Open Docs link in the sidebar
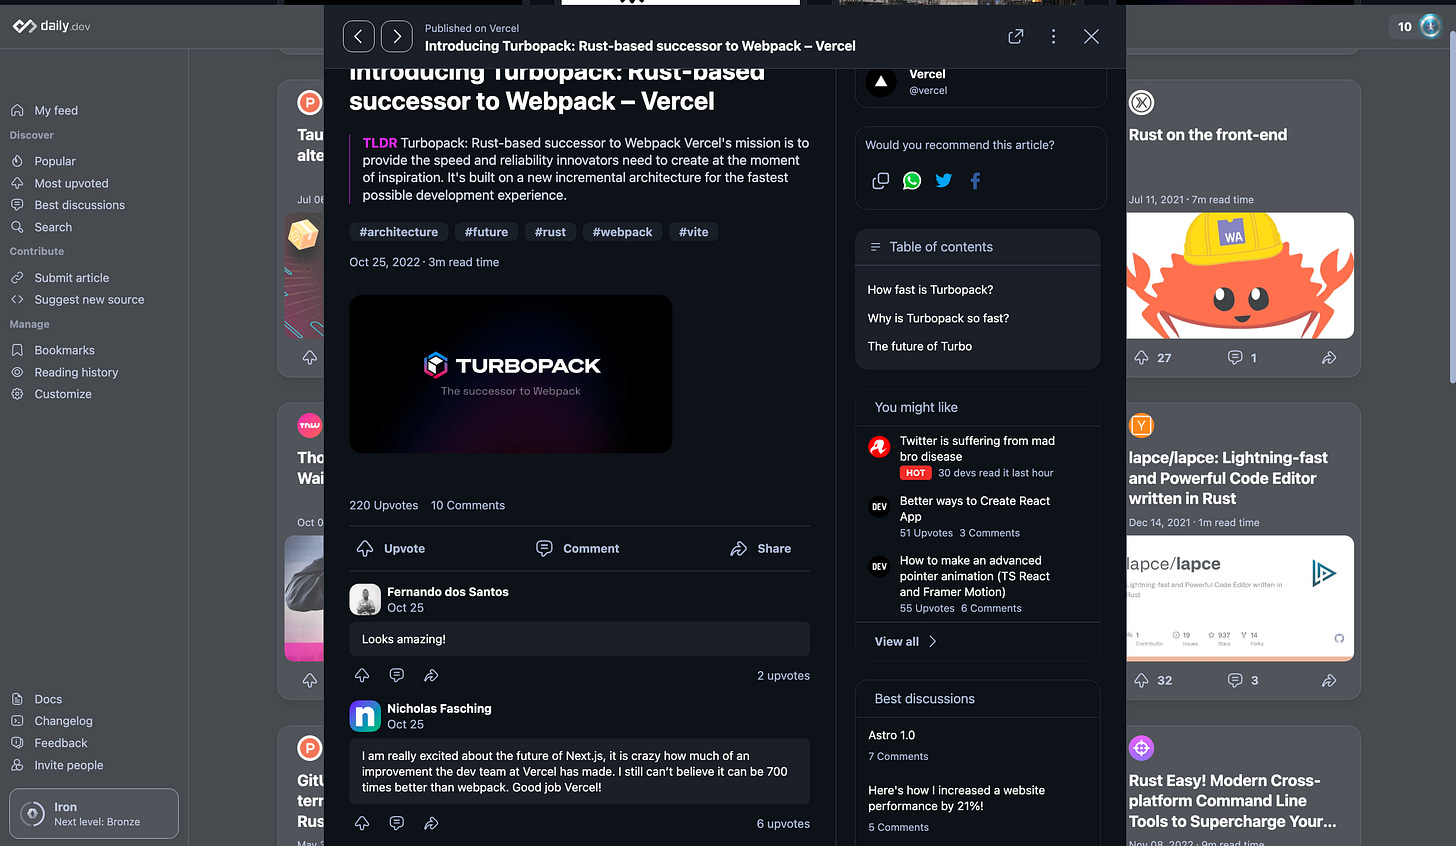This screenshot has height=846, width=1456. tap(48, 700)
